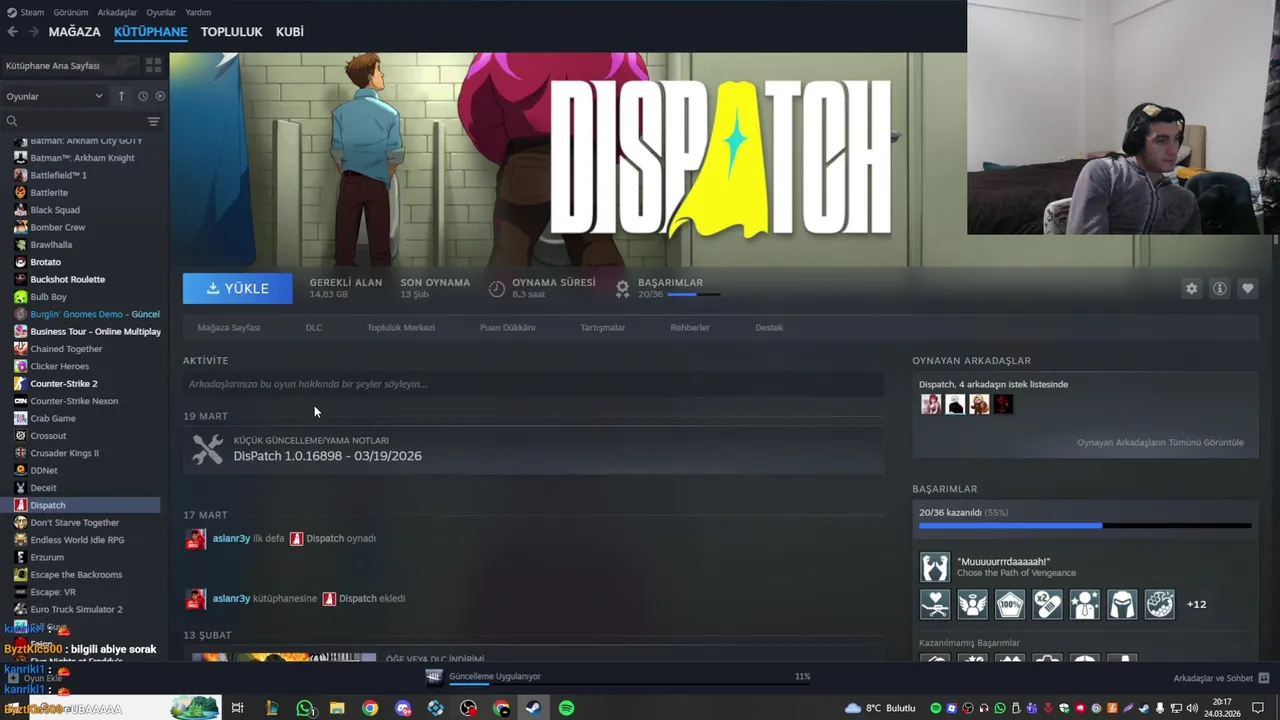Open the Görünüm menu
The height and width of the screenshot is (720, 1280).
coord(71,12)
